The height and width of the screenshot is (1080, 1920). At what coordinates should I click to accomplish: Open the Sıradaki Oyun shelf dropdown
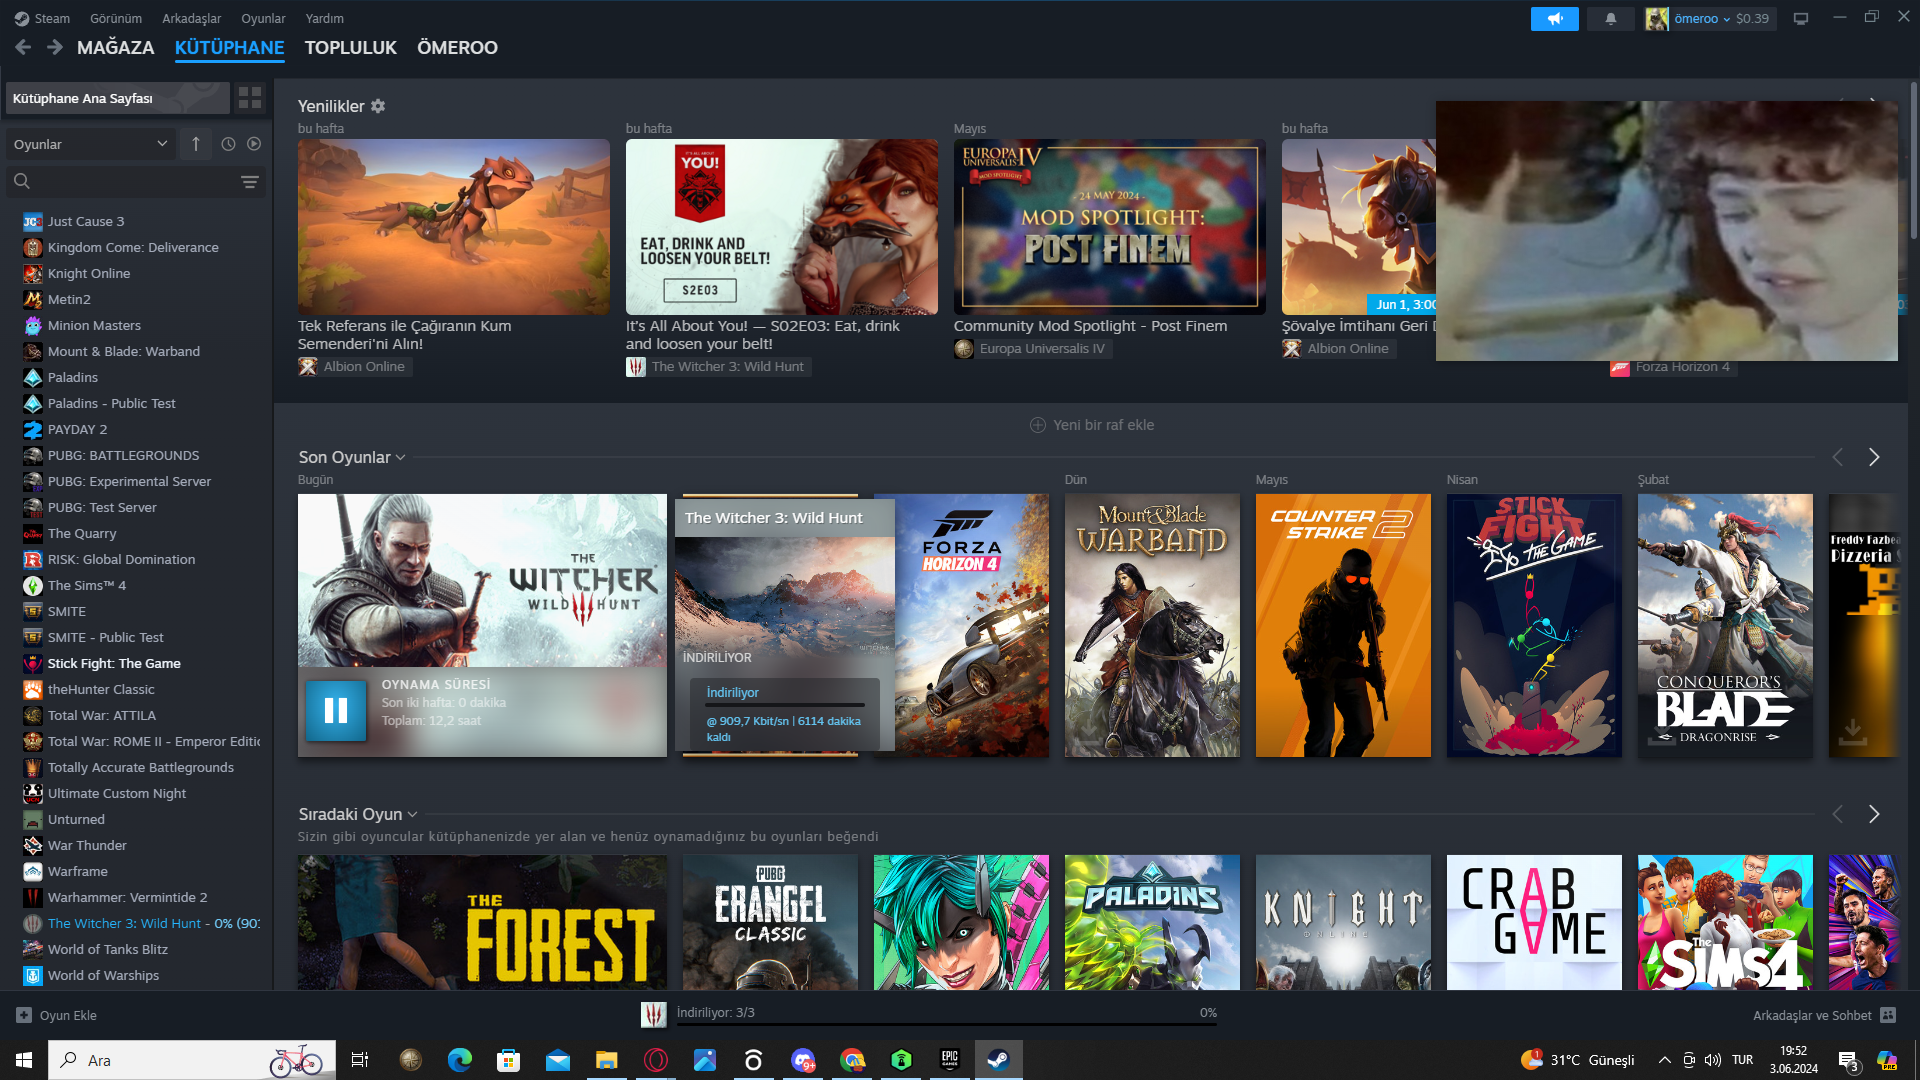pyautogui.click(x=412, y=815)
